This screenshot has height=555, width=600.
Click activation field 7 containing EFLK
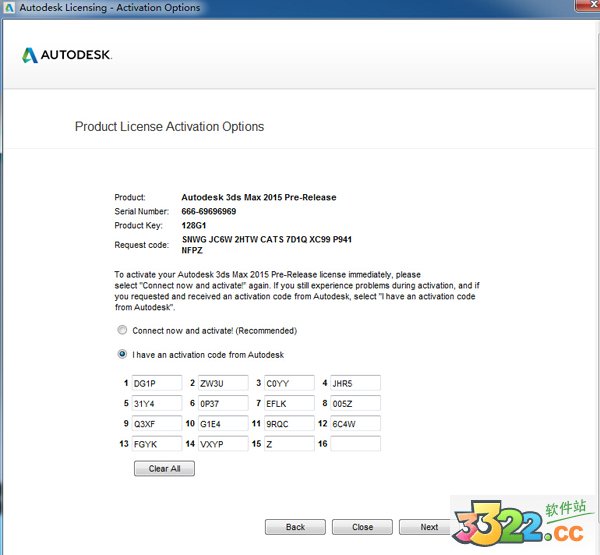(x=289, y=403)
